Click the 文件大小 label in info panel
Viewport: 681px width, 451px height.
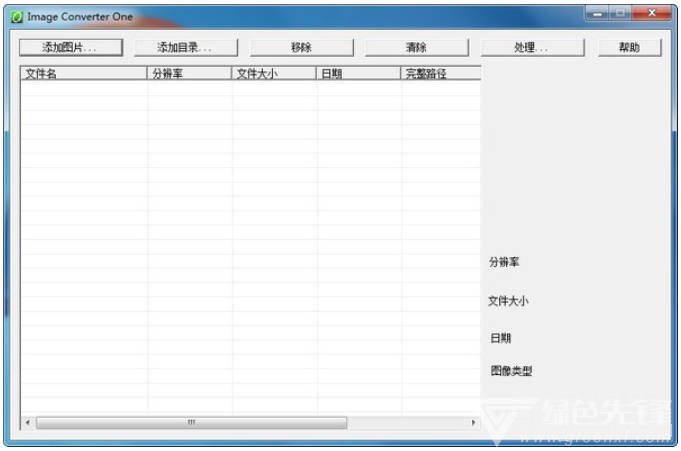pyautogui.click(x=508, y=301)
